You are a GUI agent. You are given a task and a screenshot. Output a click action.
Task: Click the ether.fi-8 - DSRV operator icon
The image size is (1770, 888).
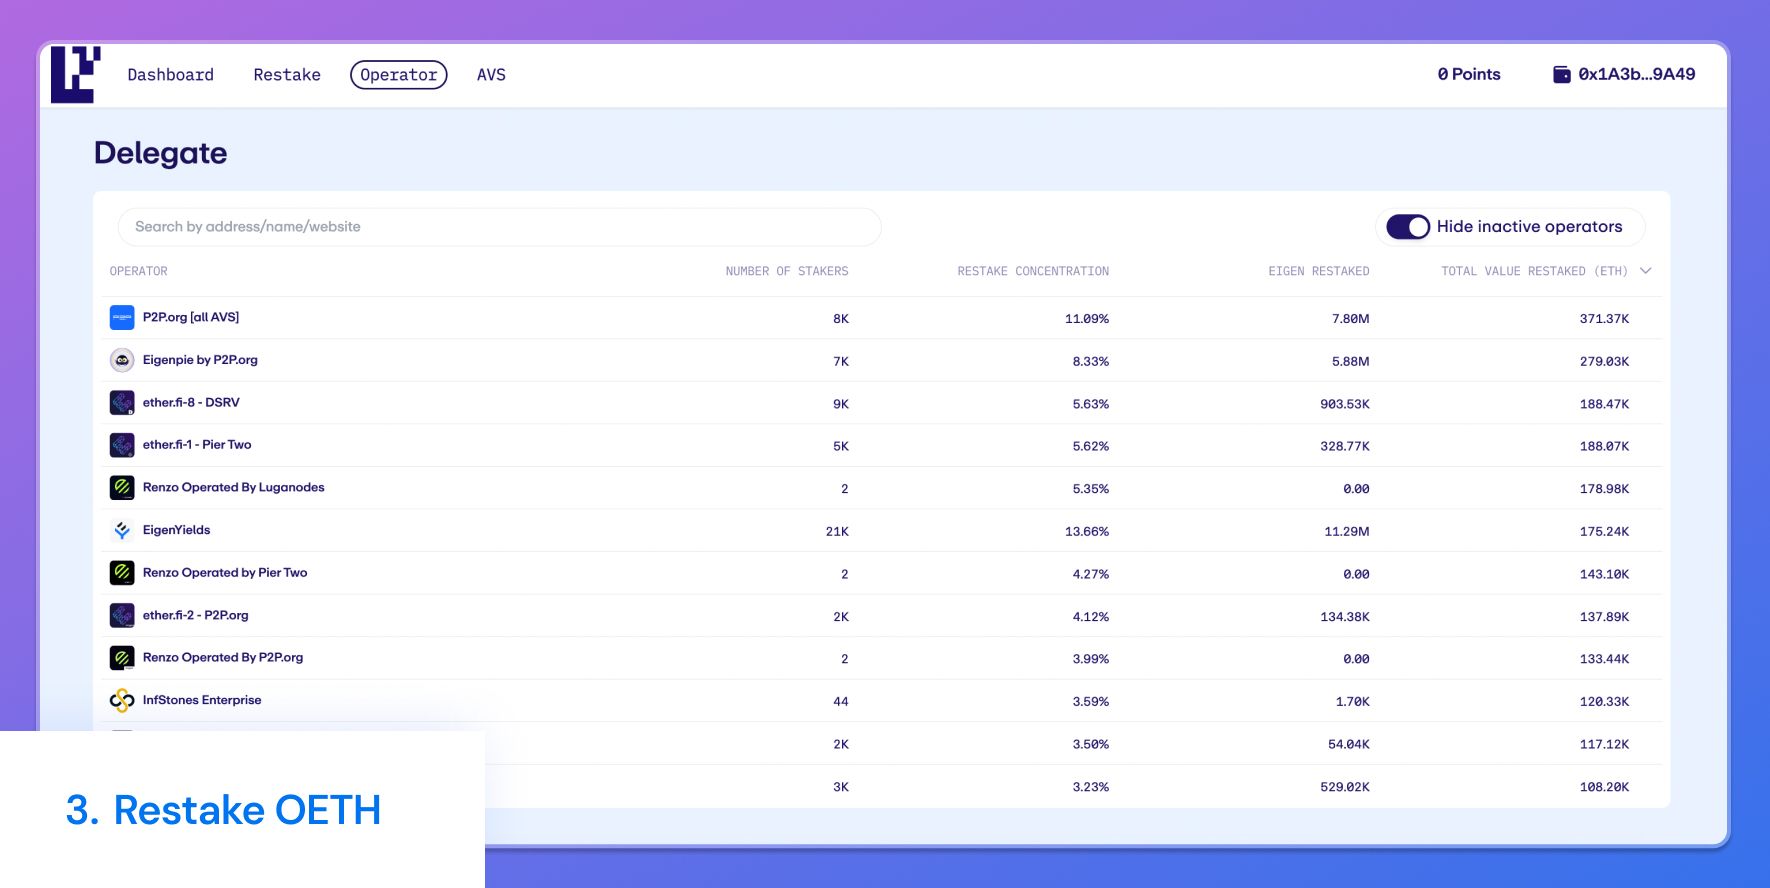point(122,403)
